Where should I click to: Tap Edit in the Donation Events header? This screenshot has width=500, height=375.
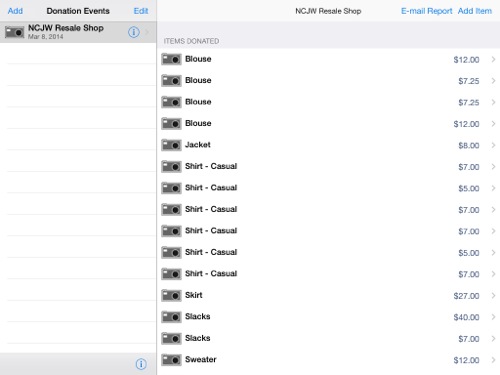pyautogui.click(x=141, y=11)
